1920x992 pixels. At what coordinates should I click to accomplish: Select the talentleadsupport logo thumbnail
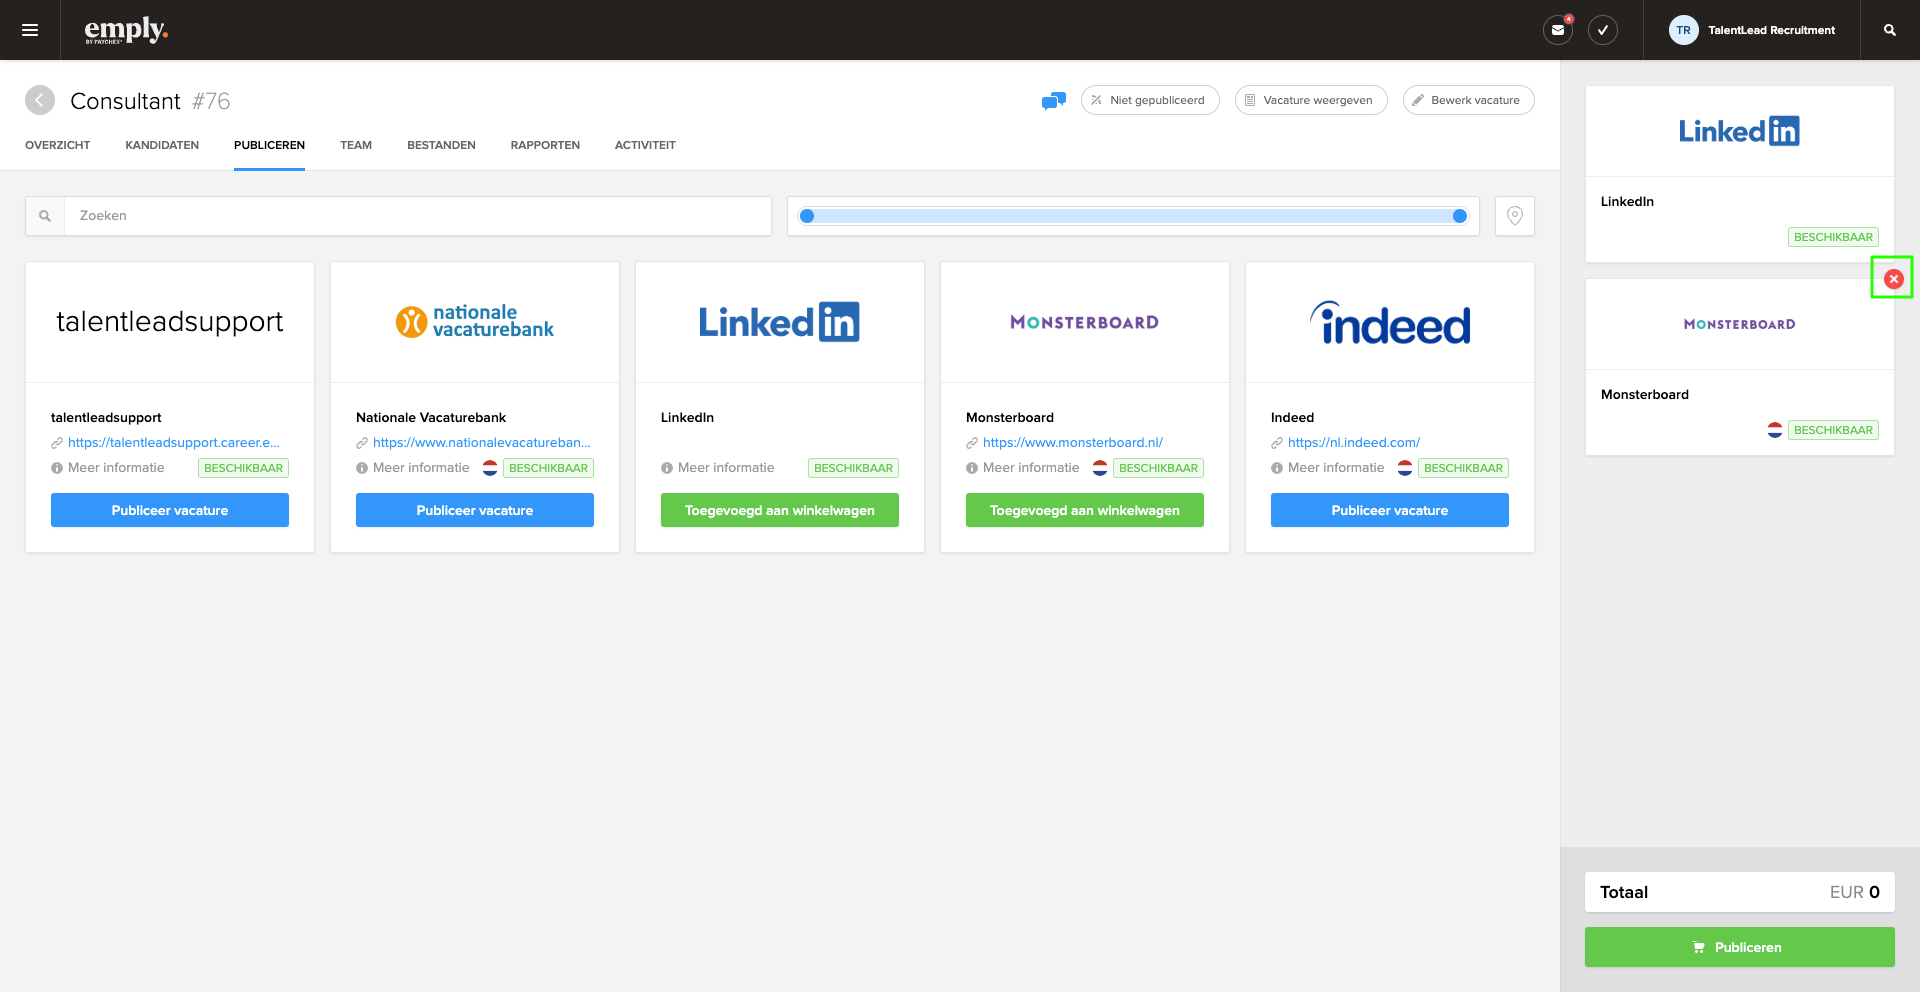click(170, 322)
